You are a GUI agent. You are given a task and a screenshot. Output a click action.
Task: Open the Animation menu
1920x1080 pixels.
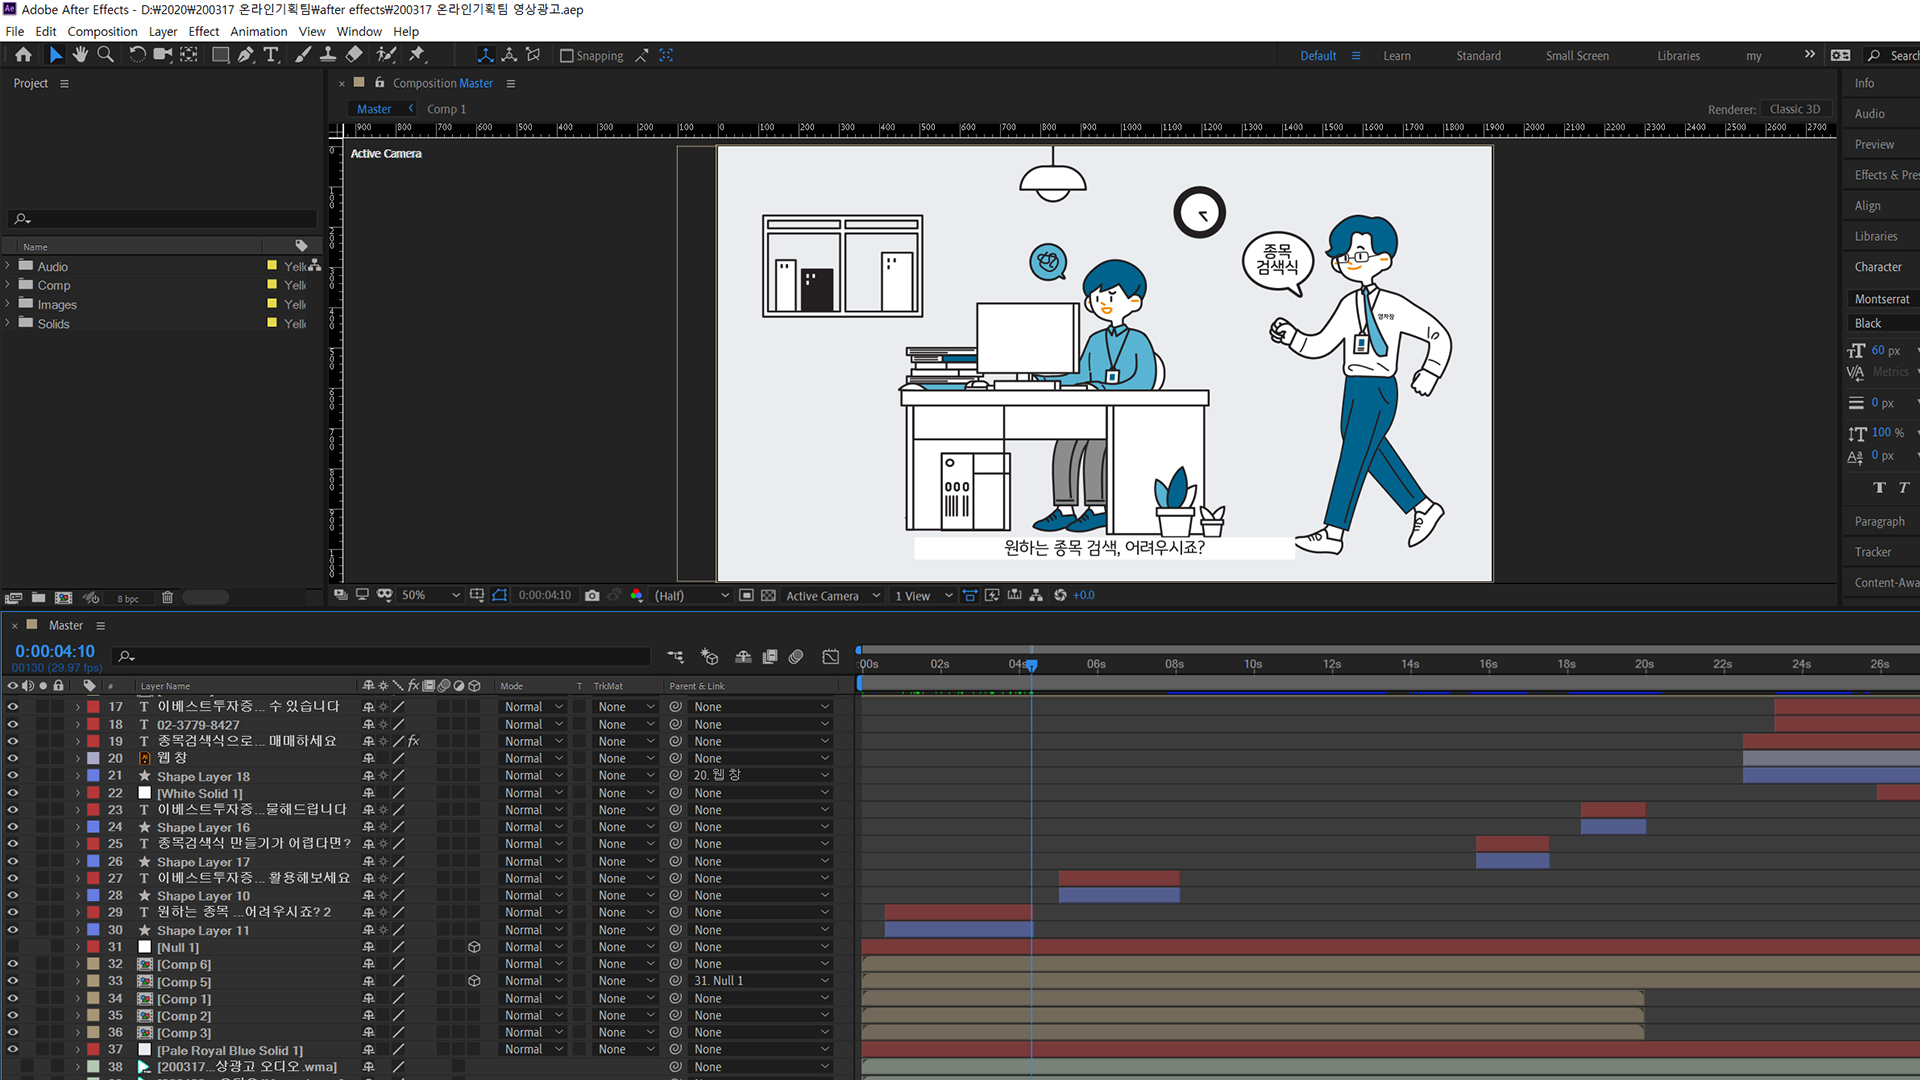(x=258, y=31)
